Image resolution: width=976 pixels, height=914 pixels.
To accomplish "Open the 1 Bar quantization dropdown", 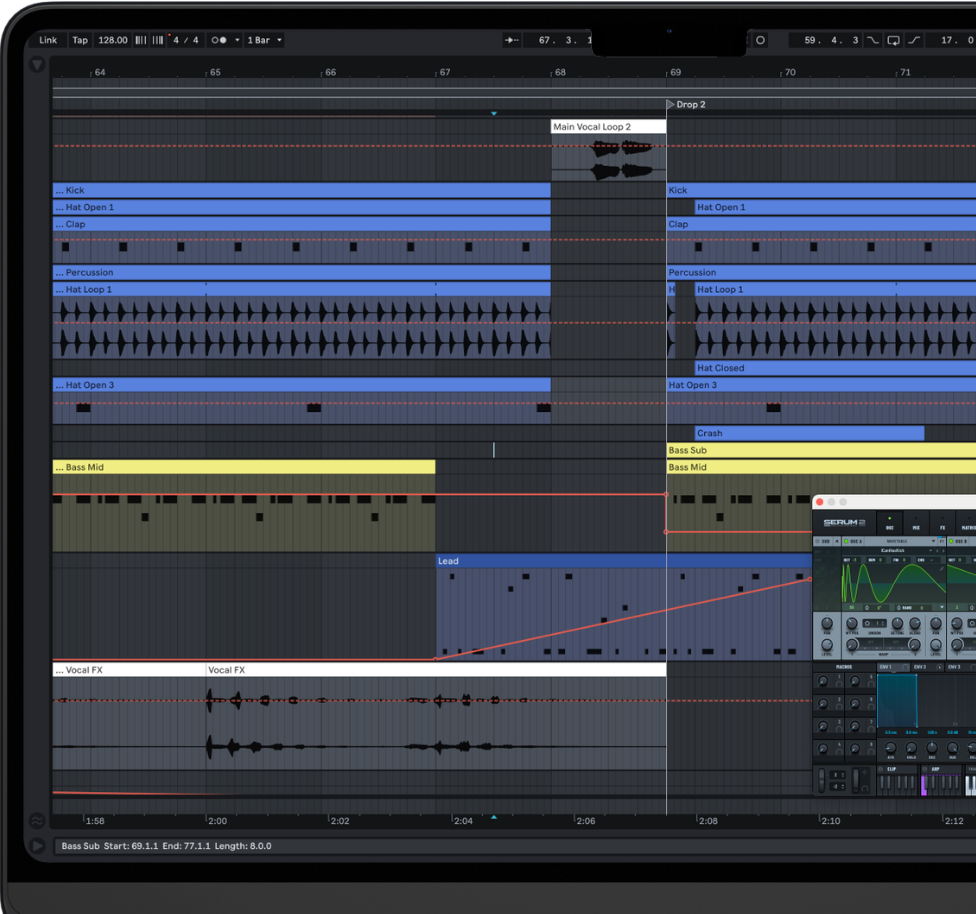I will (x=264, y=40).
